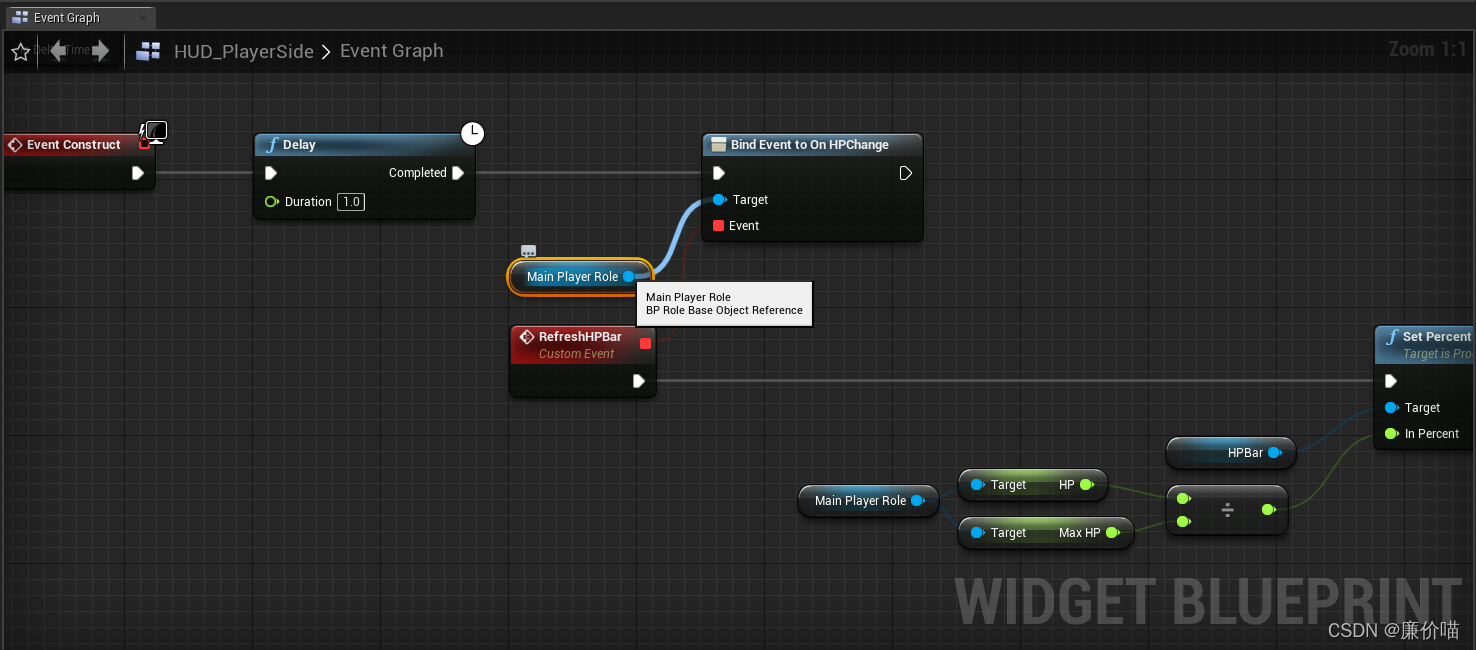Screen dimensions: 1476x650
Task: Click the clock latent icon on Delay
Action: coord(472,133)
